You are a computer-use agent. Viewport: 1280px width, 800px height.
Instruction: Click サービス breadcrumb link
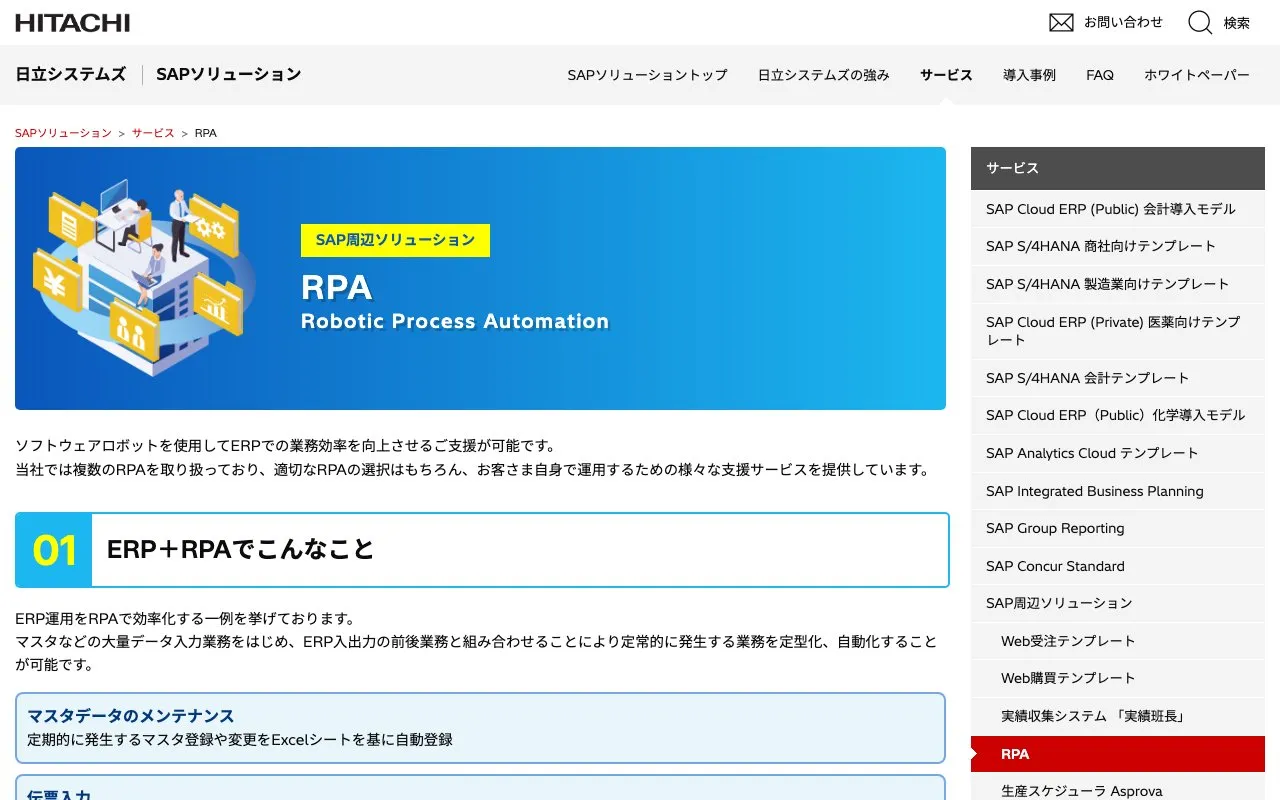(x=153, y=133)
